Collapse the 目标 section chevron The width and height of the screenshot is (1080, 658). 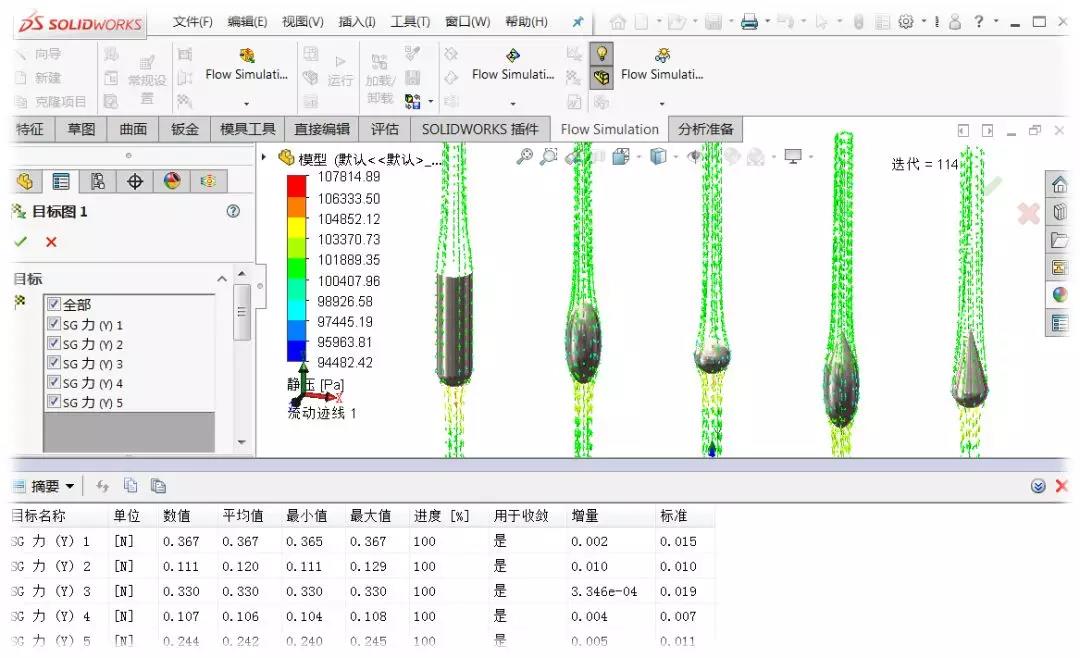[x=222, y=279]
